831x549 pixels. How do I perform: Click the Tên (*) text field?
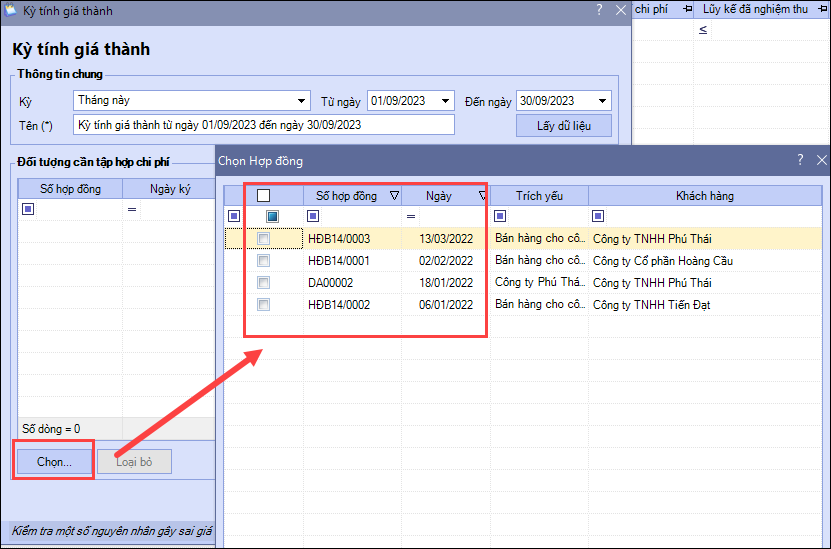[x=263, y=125]
